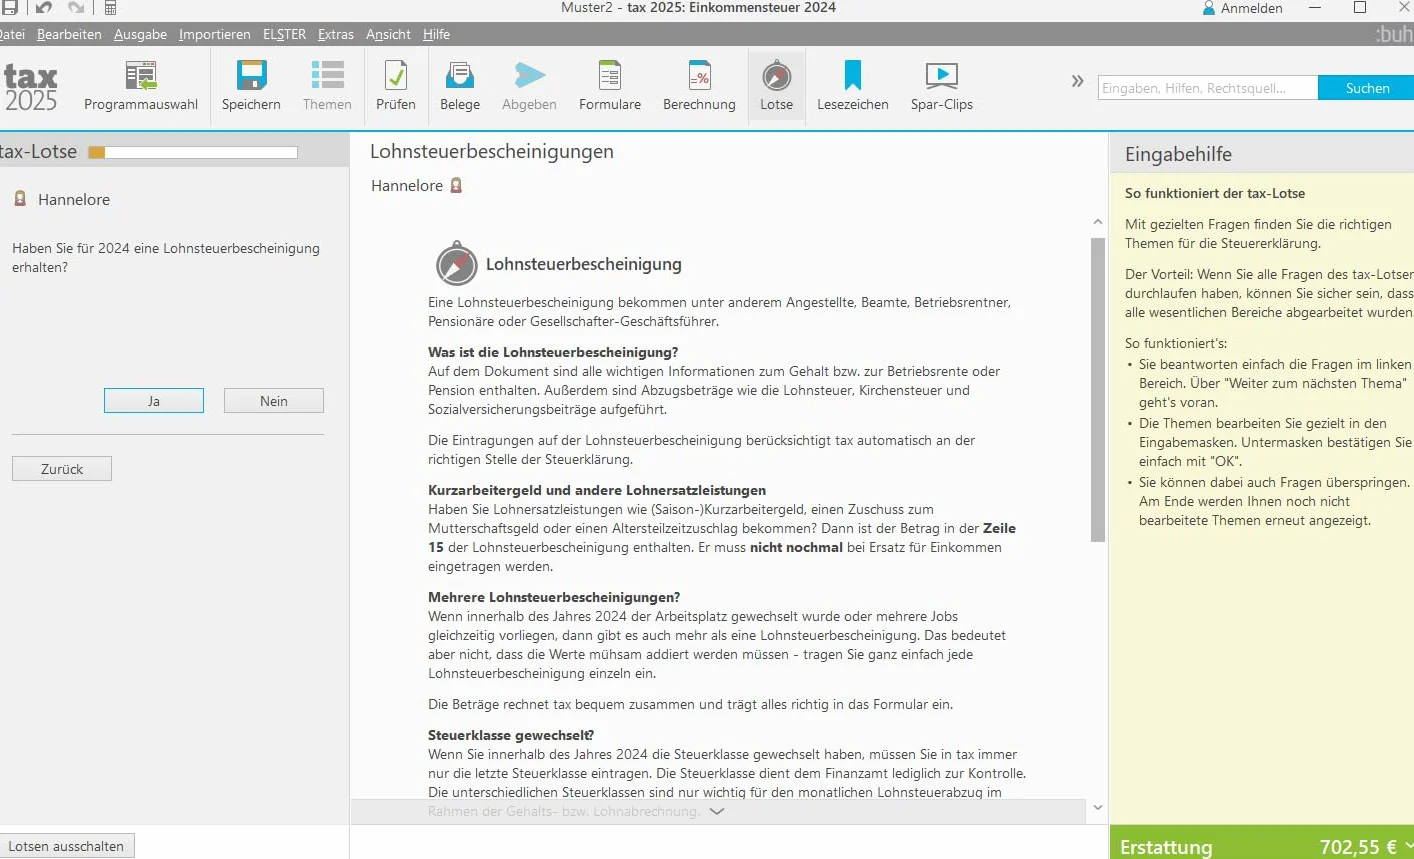Click the tax-Lotse progress bar
1414x859 pixels.
coord(193,152)
